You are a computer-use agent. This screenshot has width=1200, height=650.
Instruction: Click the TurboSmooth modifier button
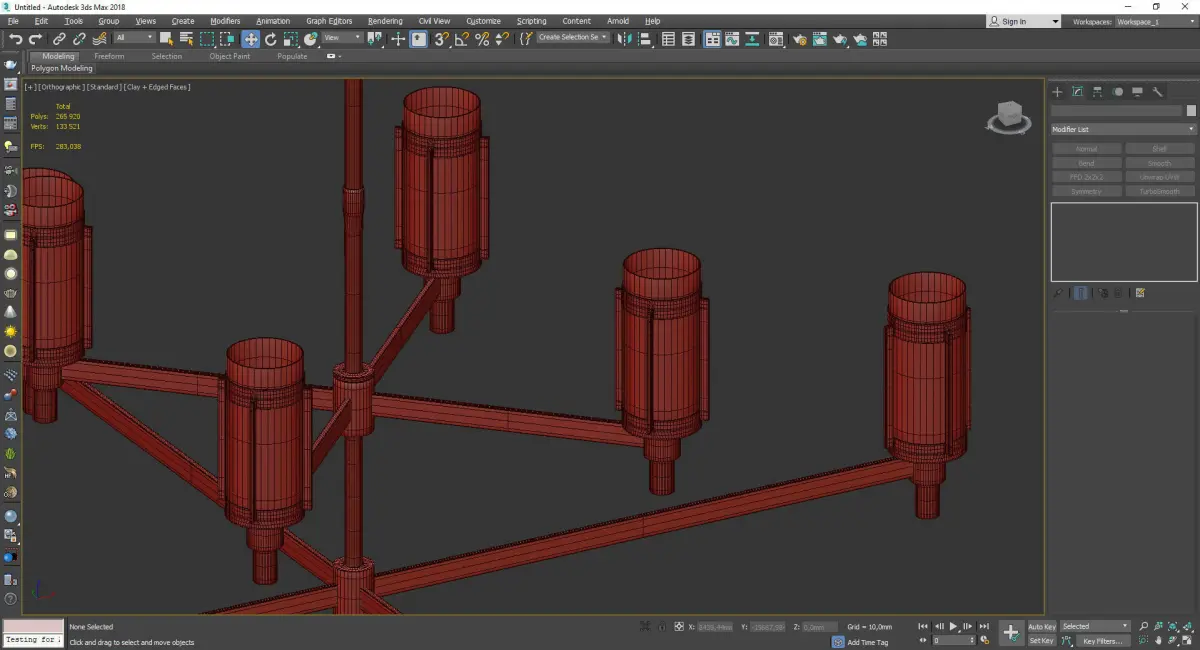[x=1159, y=191]
